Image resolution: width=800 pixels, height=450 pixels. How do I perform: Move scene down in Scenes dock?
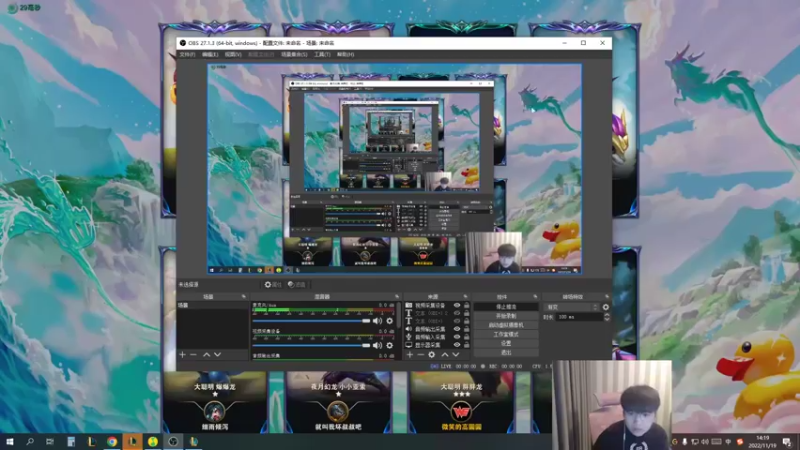pos(218,354)
